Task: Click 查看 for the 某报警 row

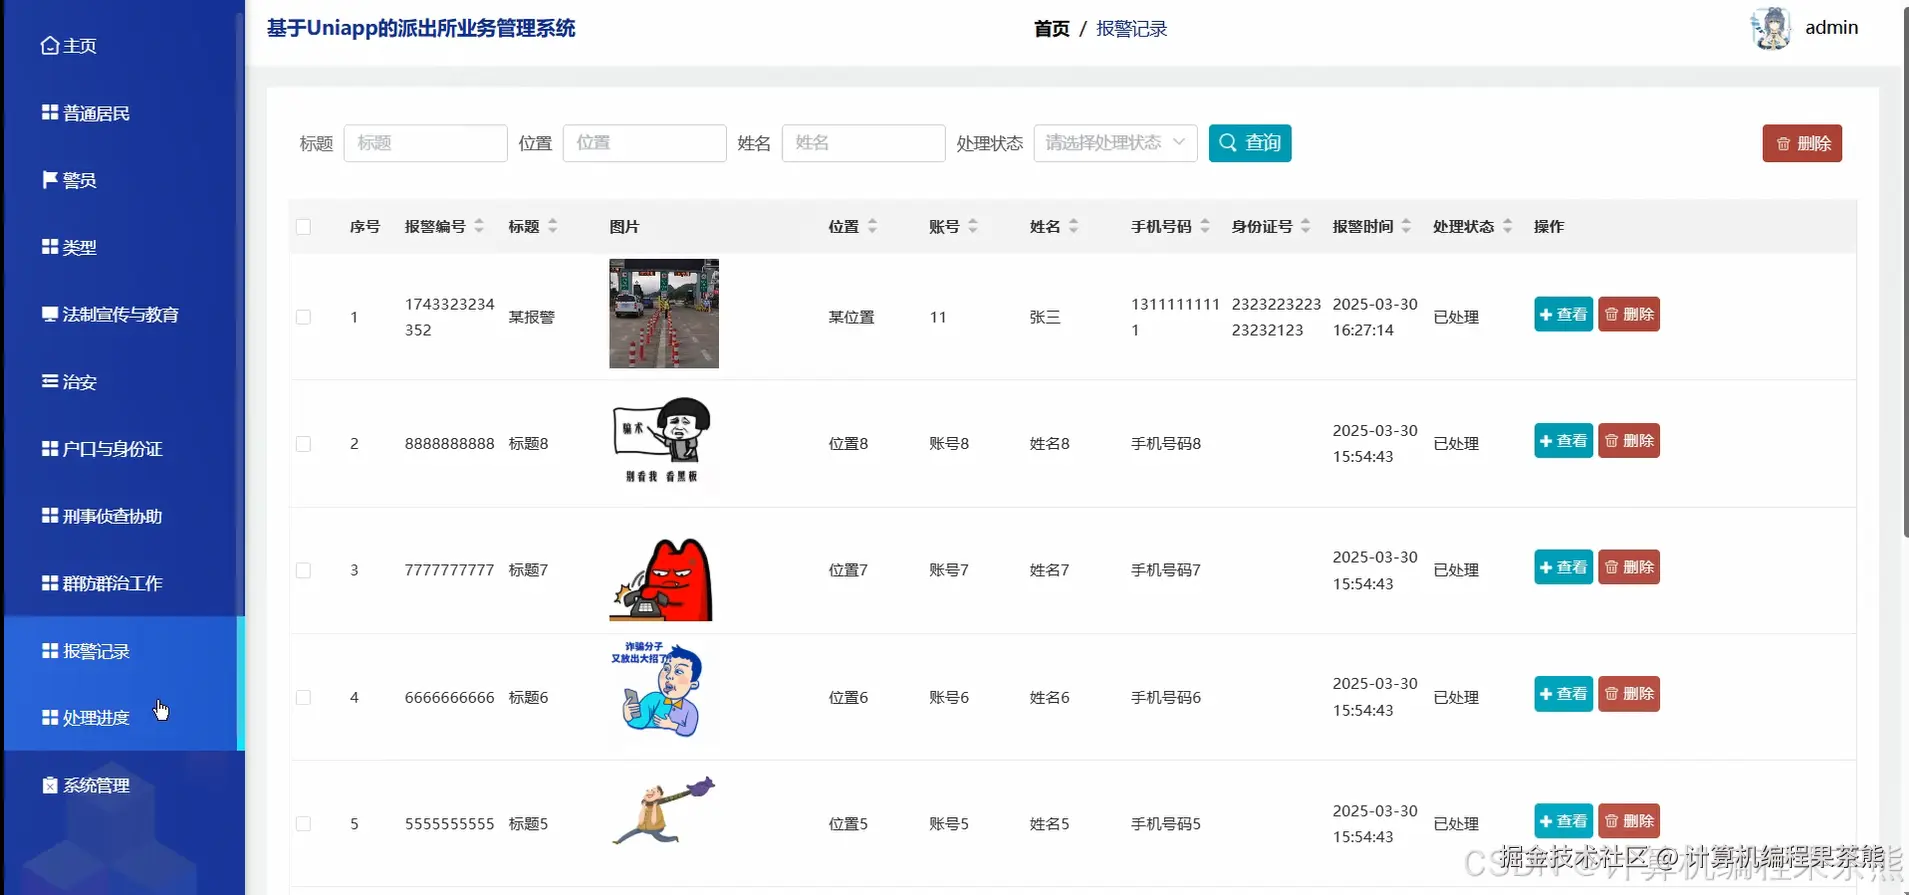Action: [x=1563, y=314]
